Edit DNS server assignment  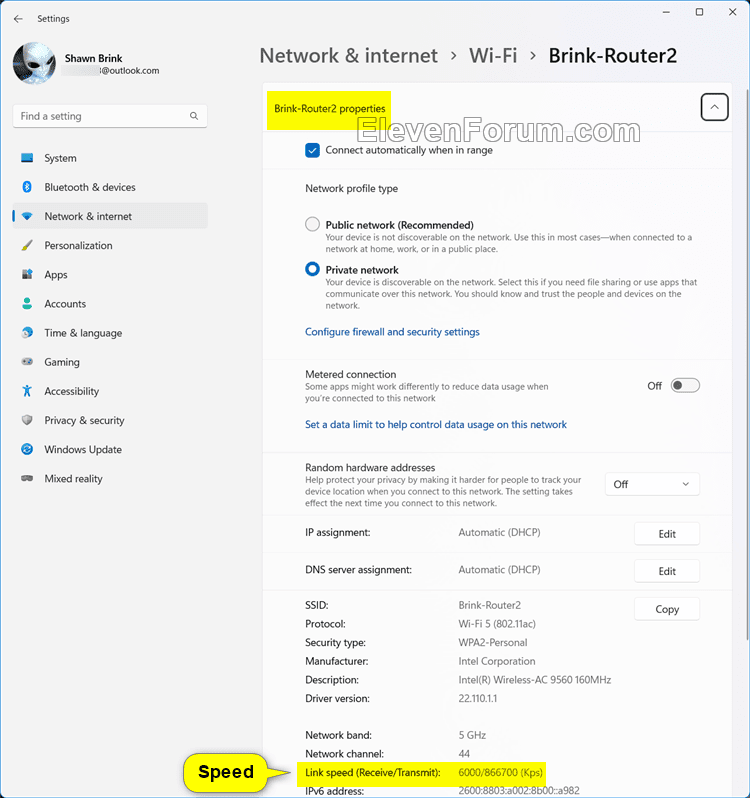(x=667, y=571)
